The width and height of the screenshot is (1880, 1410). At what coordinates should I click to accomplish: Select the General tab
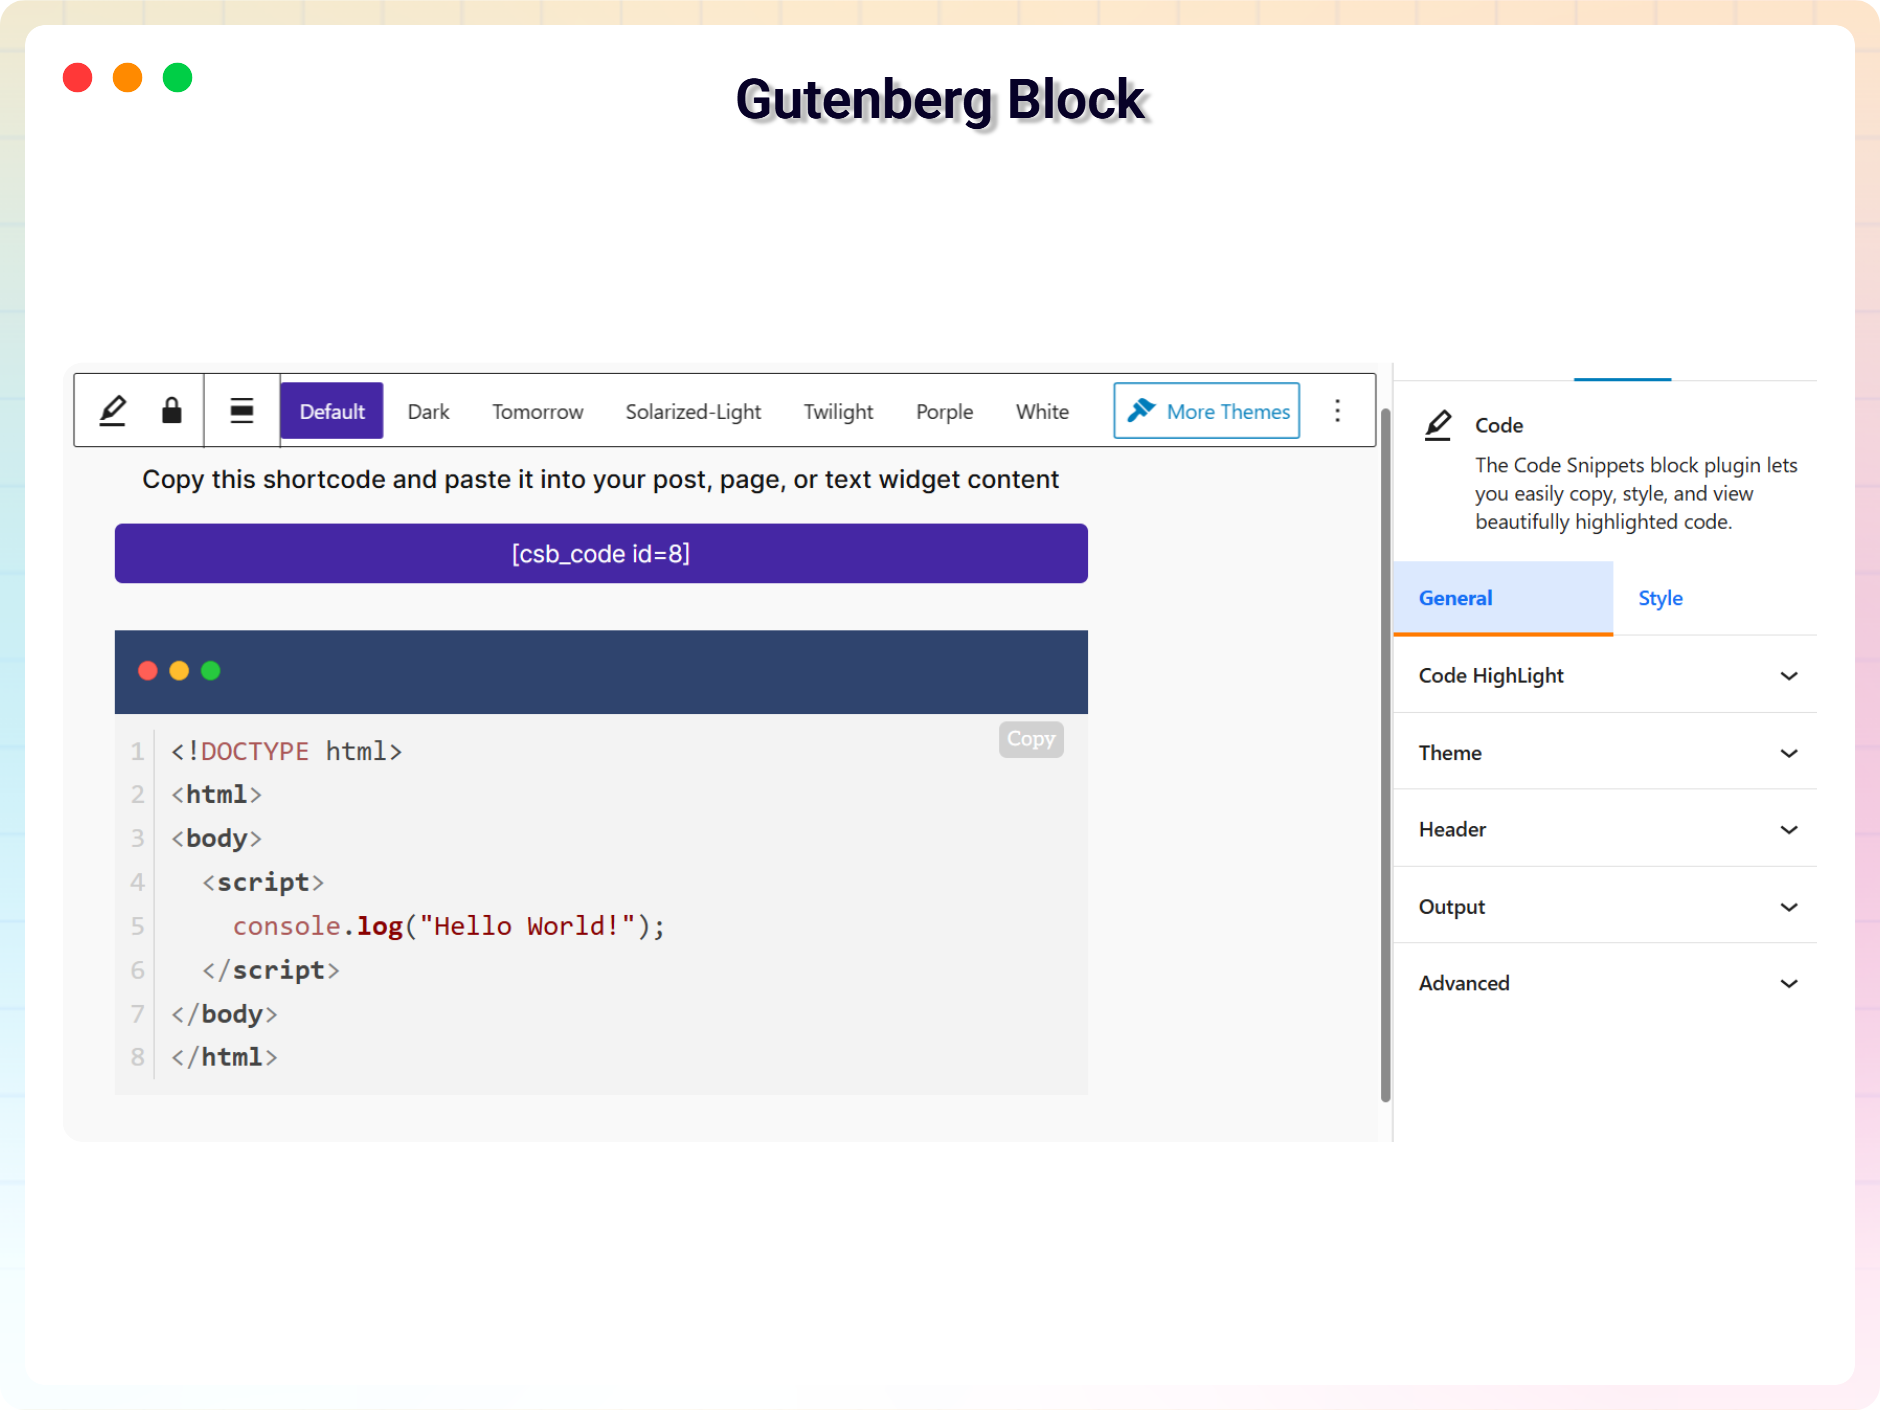coord(1455,598)
